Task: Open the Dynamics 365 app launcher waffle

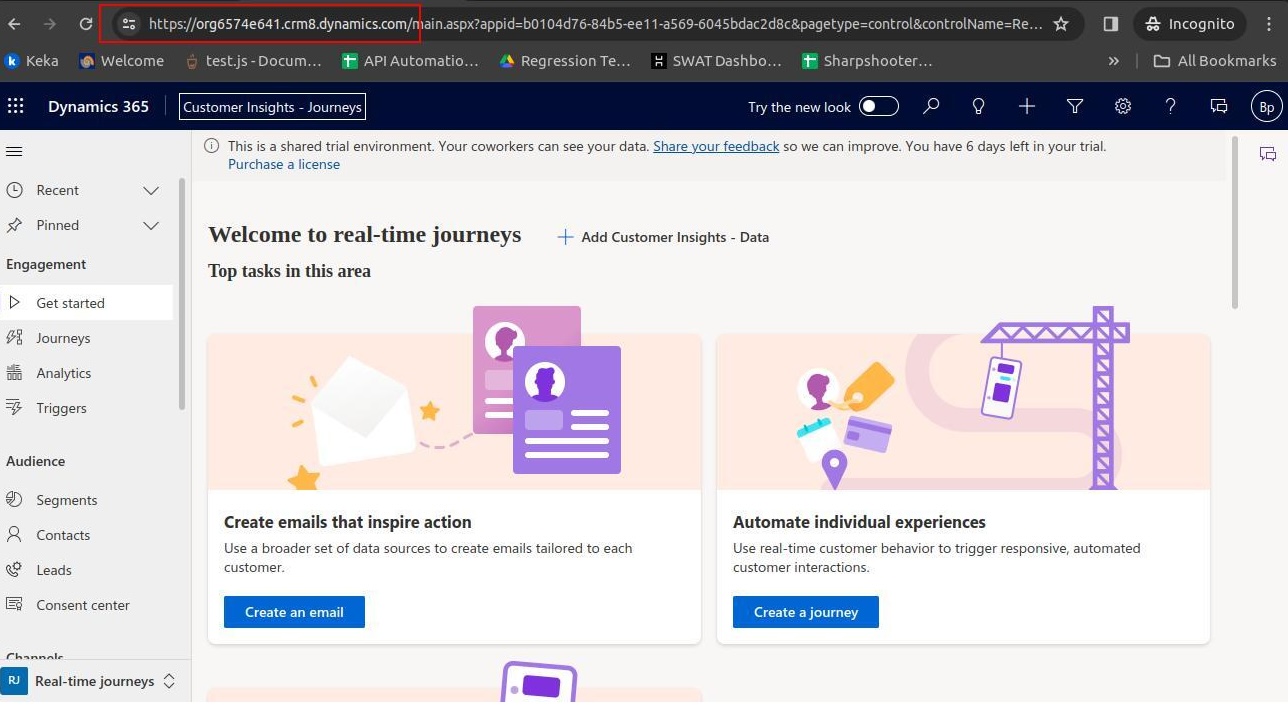Action: point(15,106)
